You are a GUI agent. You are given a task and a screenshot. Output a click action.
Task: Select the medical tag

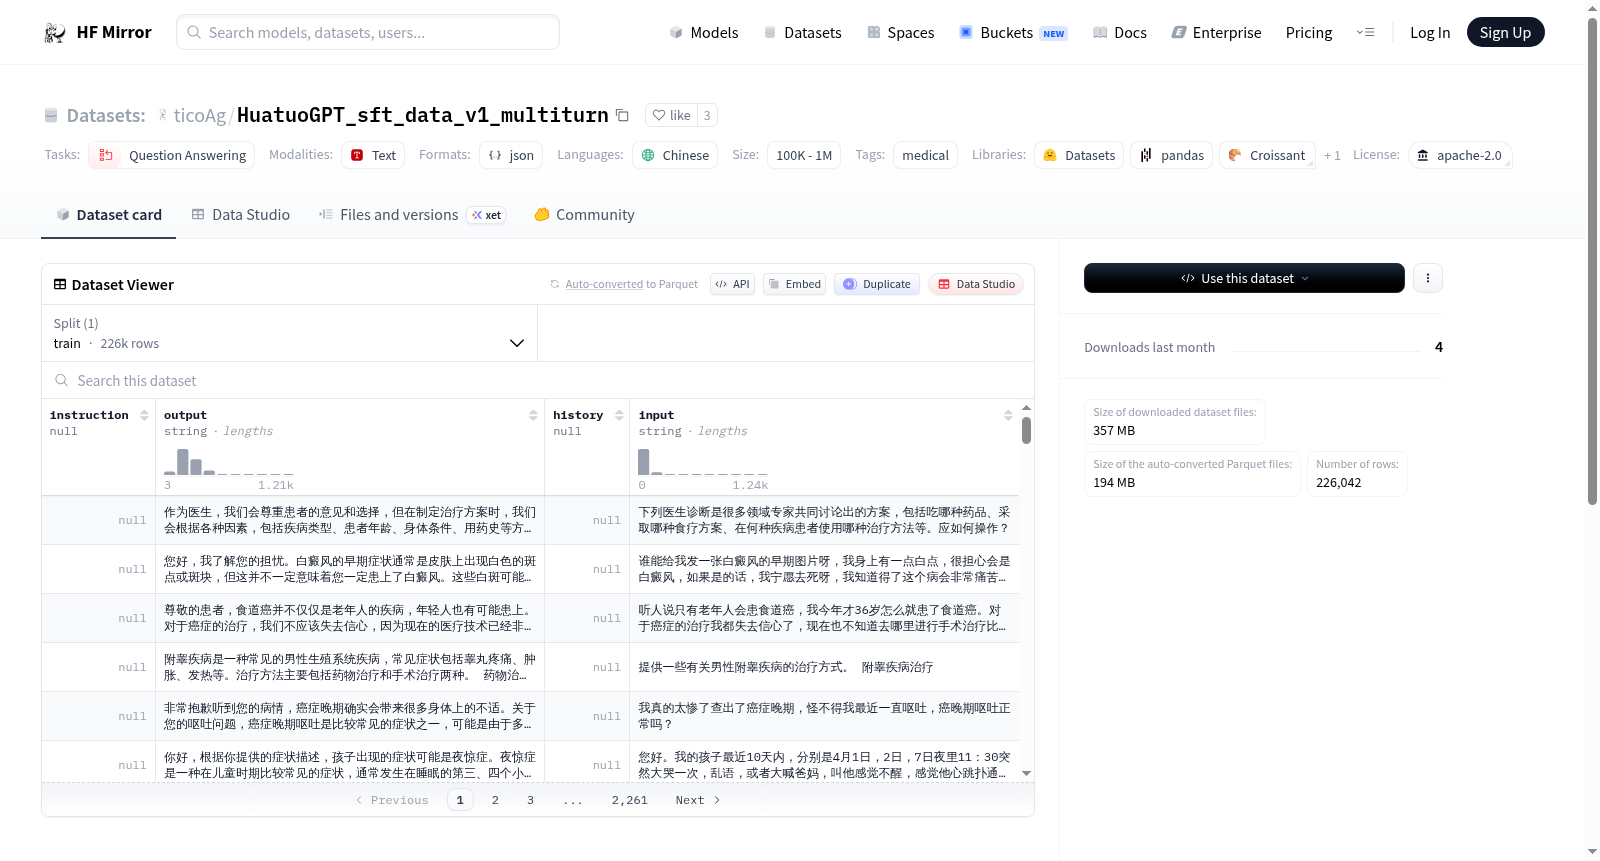[x=925, y=155]
